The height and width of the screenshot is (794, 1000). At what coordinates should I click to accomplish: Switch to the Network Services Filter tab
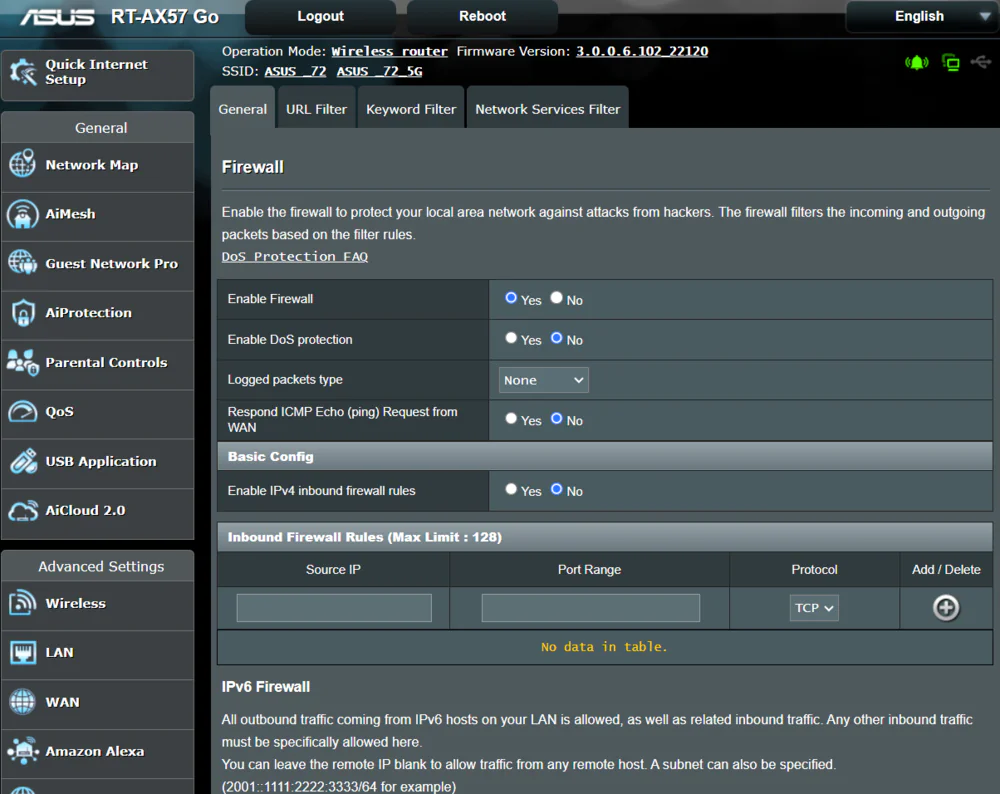click(547, 109)
